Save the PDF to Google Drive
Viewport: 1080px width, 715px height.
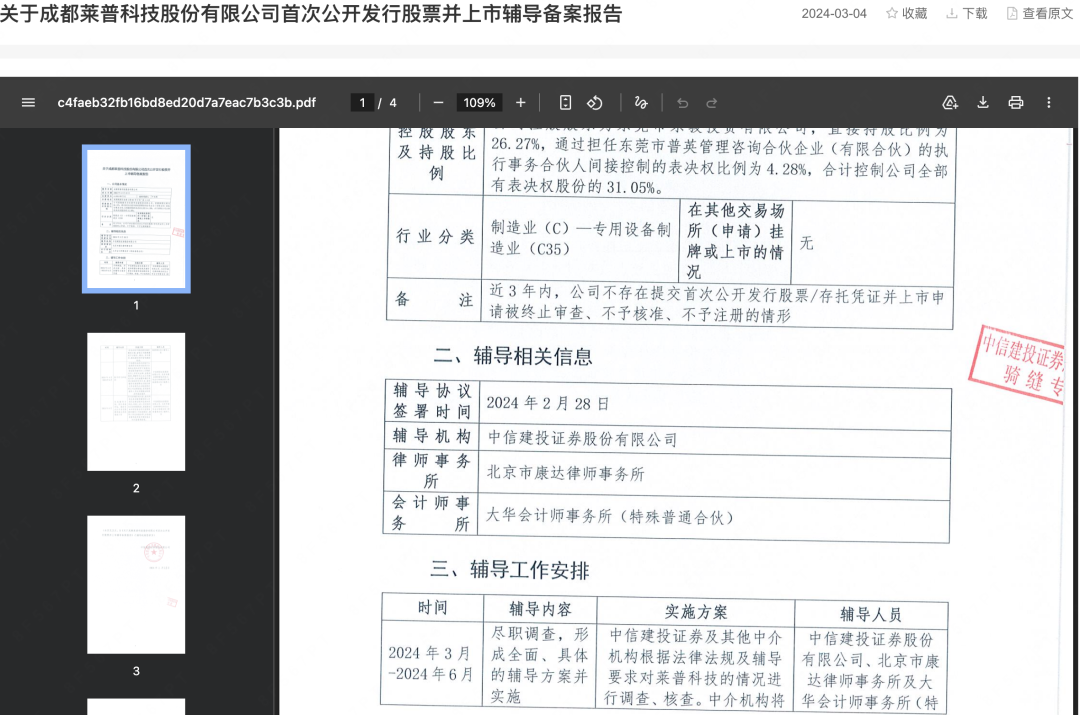pyautogui.click(x=950, y=103)
